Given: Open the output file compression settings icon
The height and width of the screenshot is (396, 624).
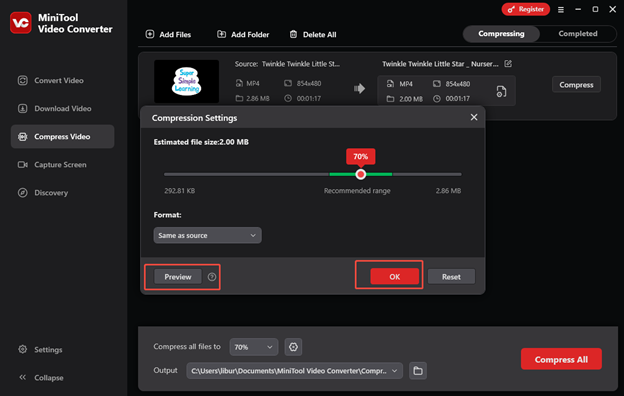Looking at the screenshot, I should tap(501, 92).
